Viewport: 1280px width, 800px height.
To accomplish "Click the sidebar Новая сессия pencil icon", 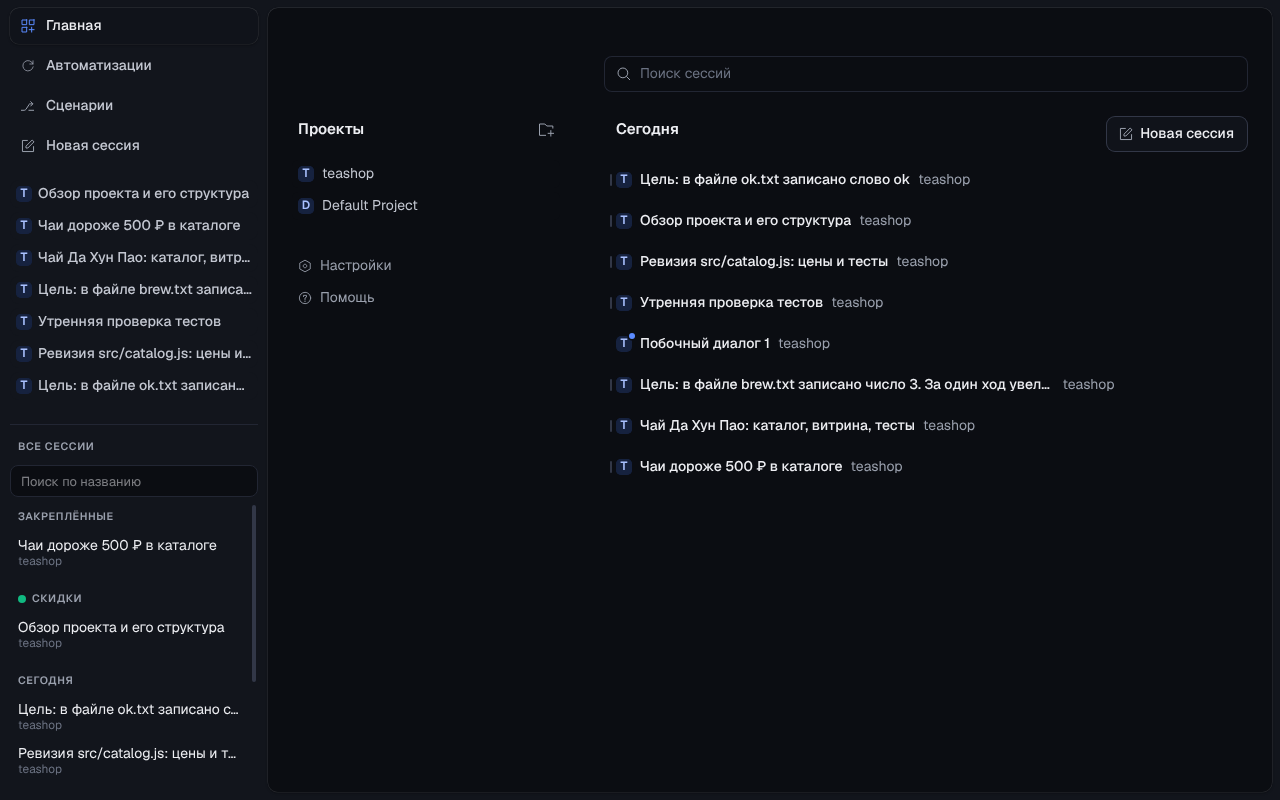I will pyautogui.click(x=28, y=146).
